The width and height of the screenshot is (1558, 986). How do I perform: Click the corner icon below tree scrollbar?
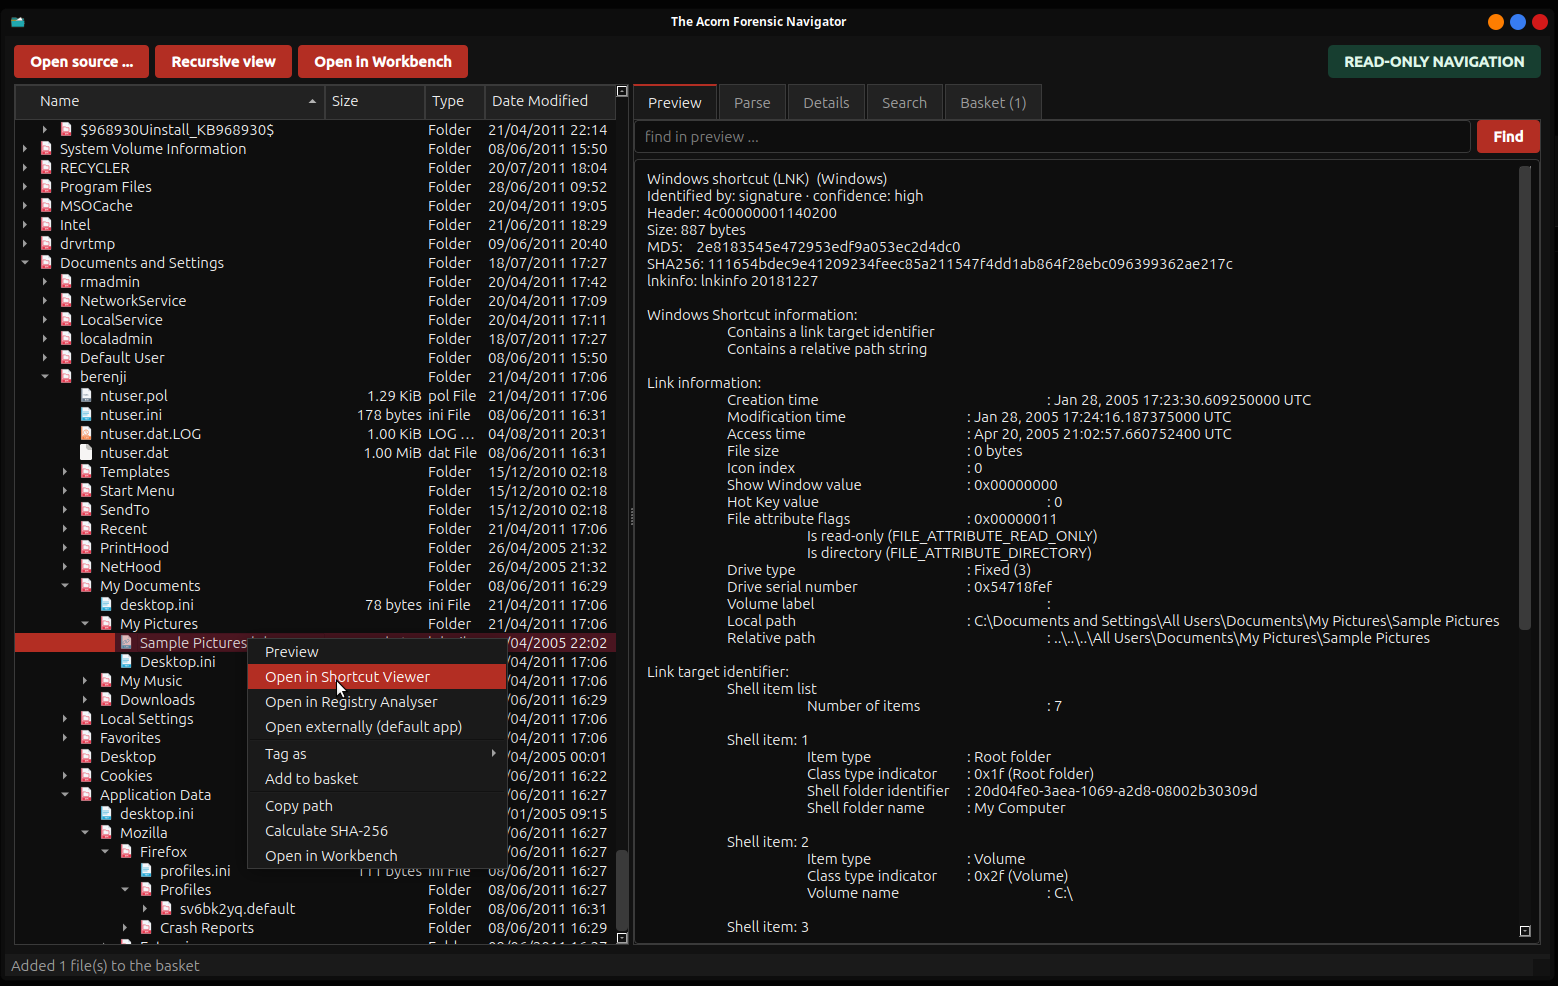pyautogui.click(x=622, y=938)
